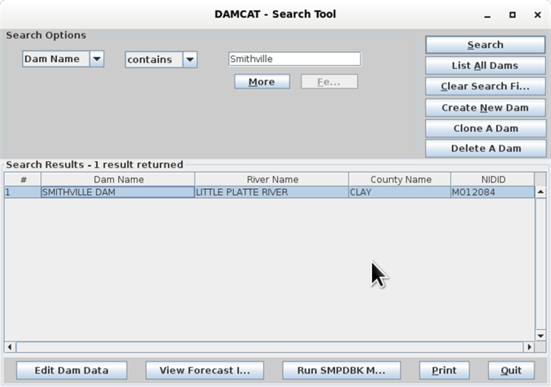Click the County Name column header
The width and height of the screenshot is (551, 387).
click(x=400, y=180)
